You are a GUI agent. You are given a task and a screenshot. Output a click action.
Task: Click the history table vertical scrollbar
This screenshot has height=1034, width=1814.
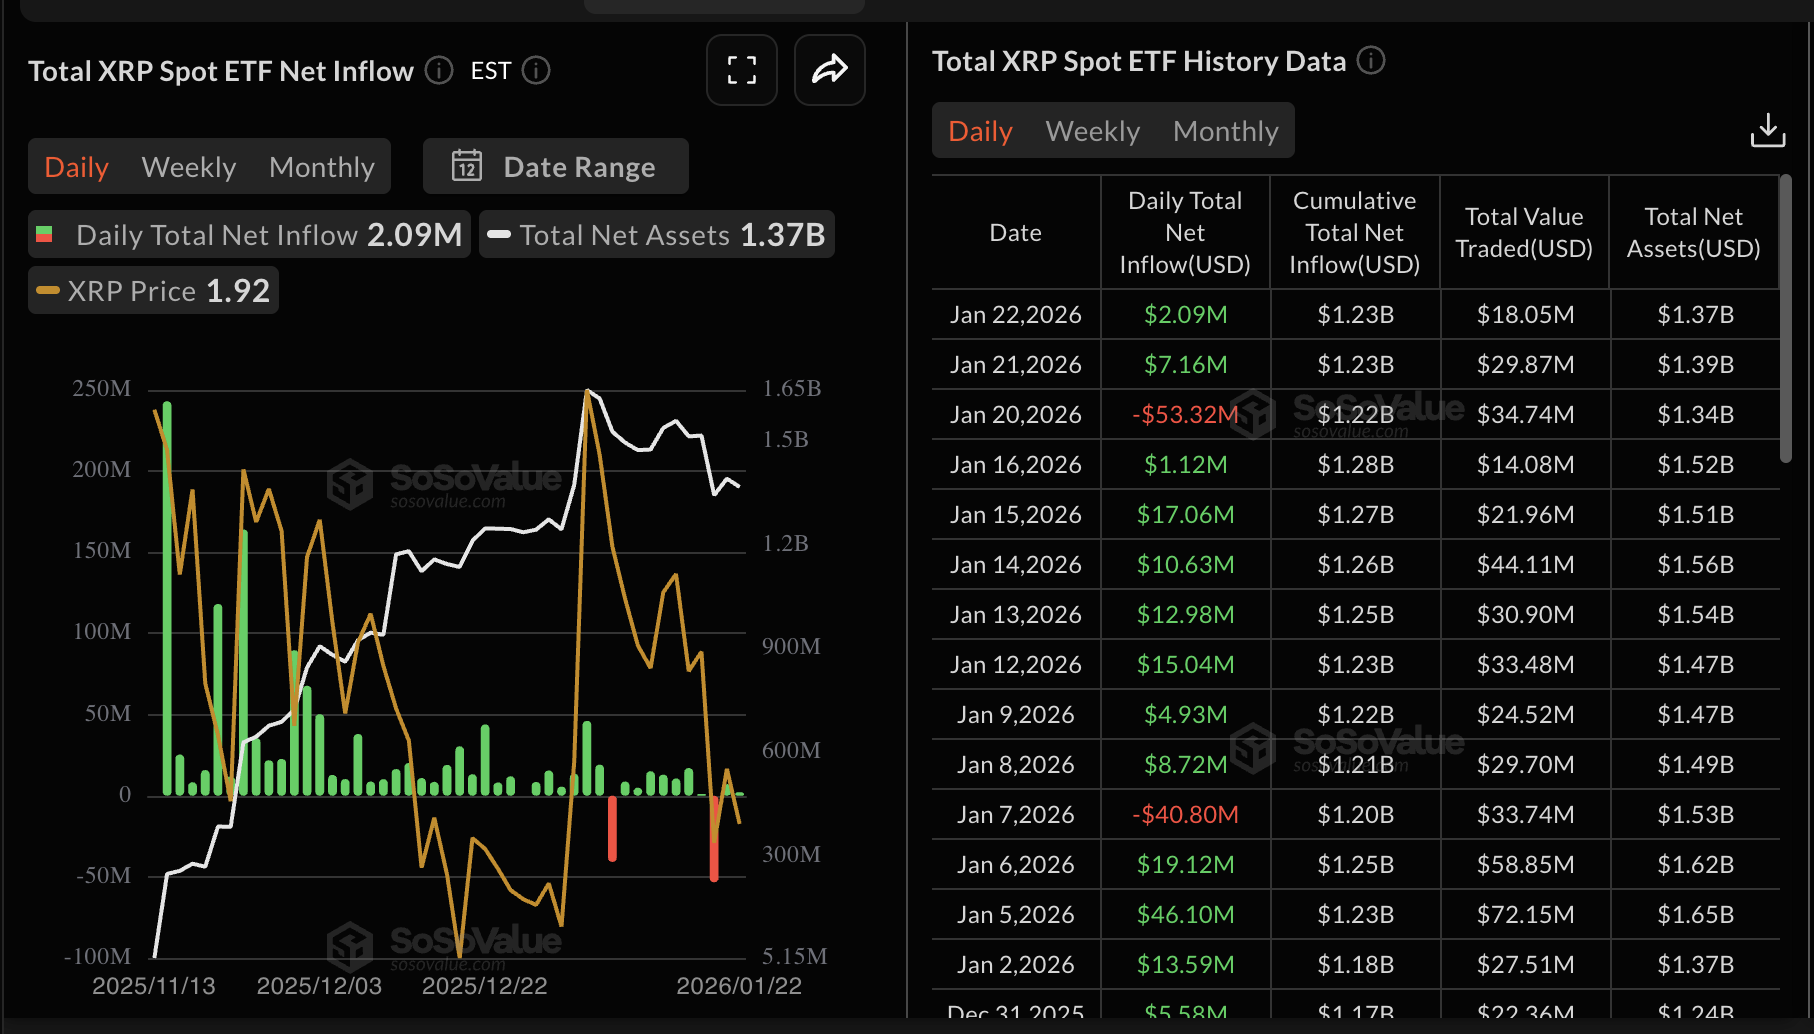[x=1785, y=320]
